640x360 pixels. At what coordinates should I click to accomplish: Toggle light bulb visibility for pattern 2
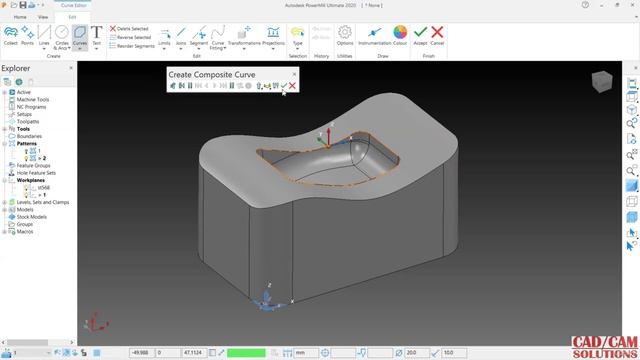pyautogui.click(x=26, y=158)
